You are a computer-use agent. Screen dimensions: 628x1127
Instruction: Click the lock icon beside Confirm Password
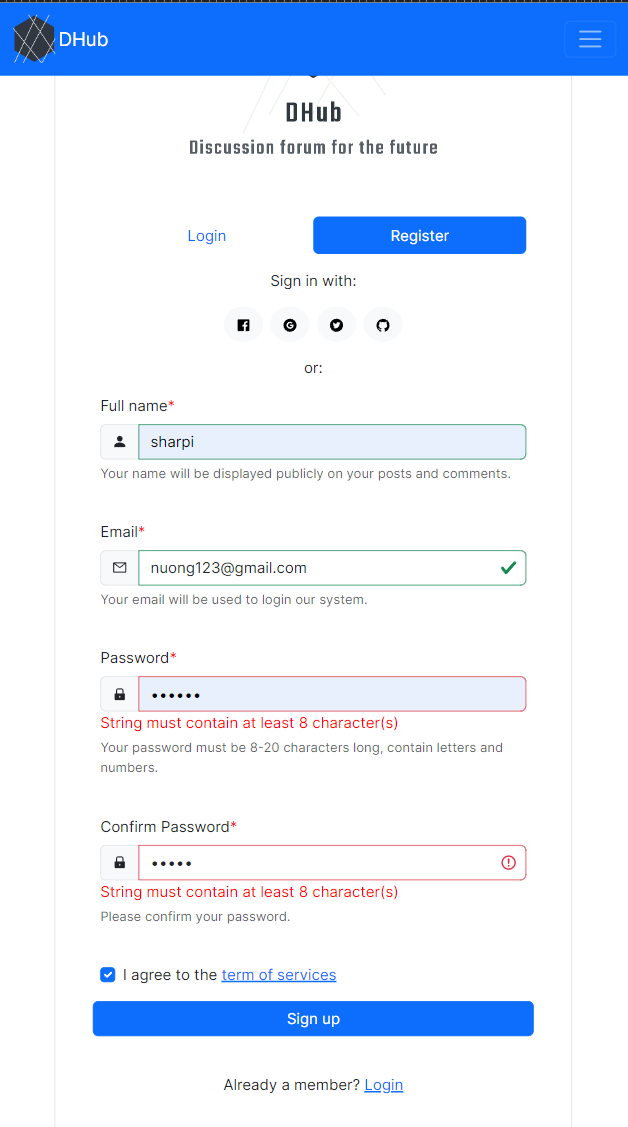(120, 862)
